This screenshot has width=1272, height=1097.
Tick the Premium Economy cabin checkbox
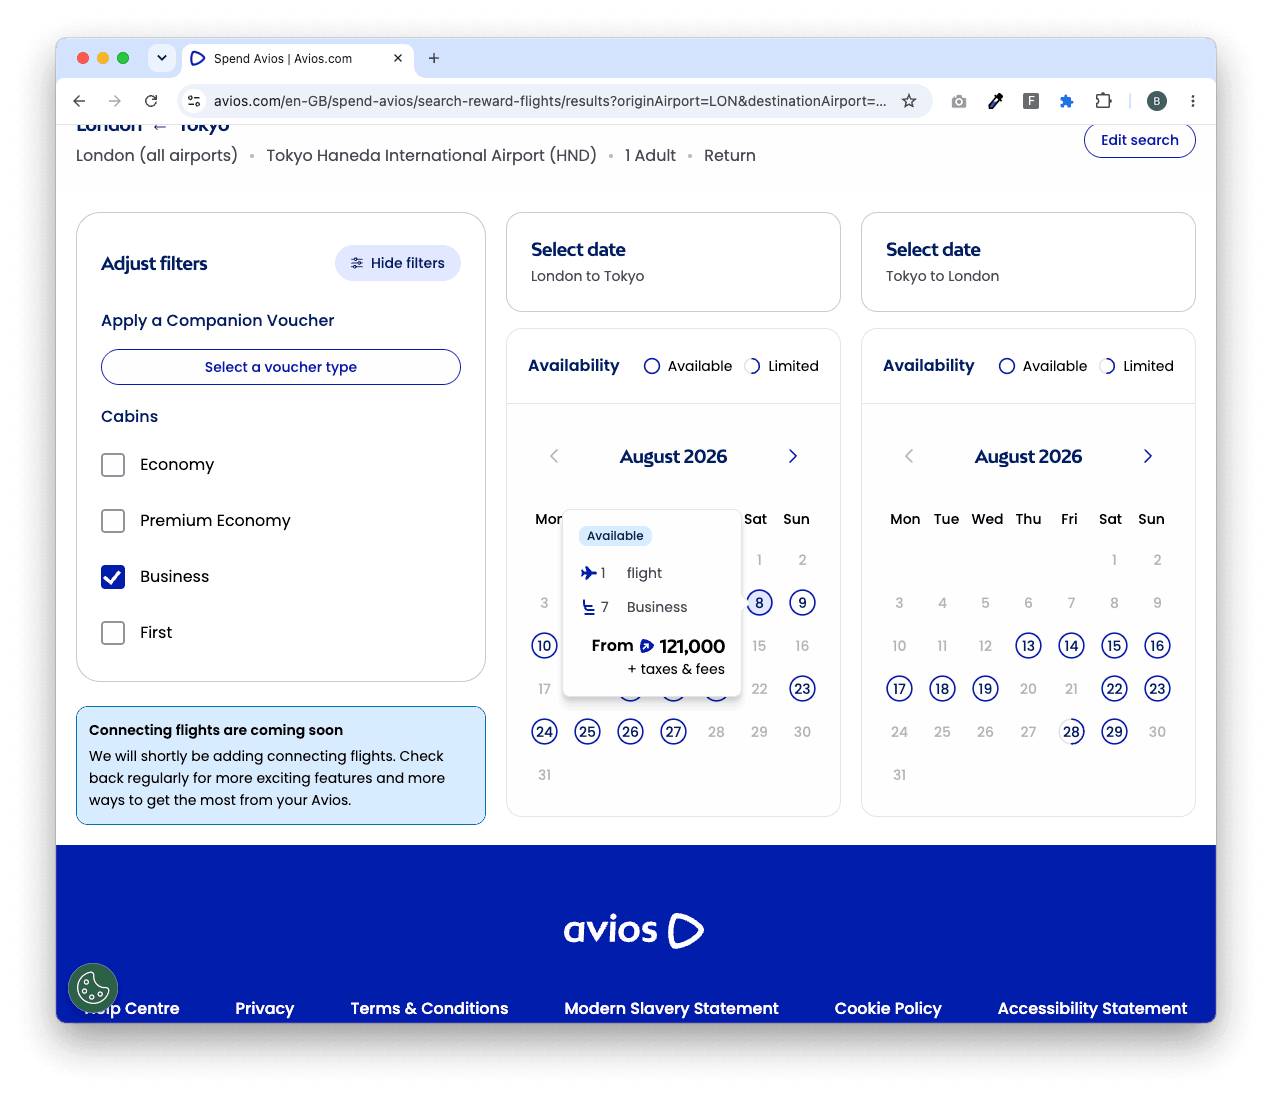(x=113, y=521)
